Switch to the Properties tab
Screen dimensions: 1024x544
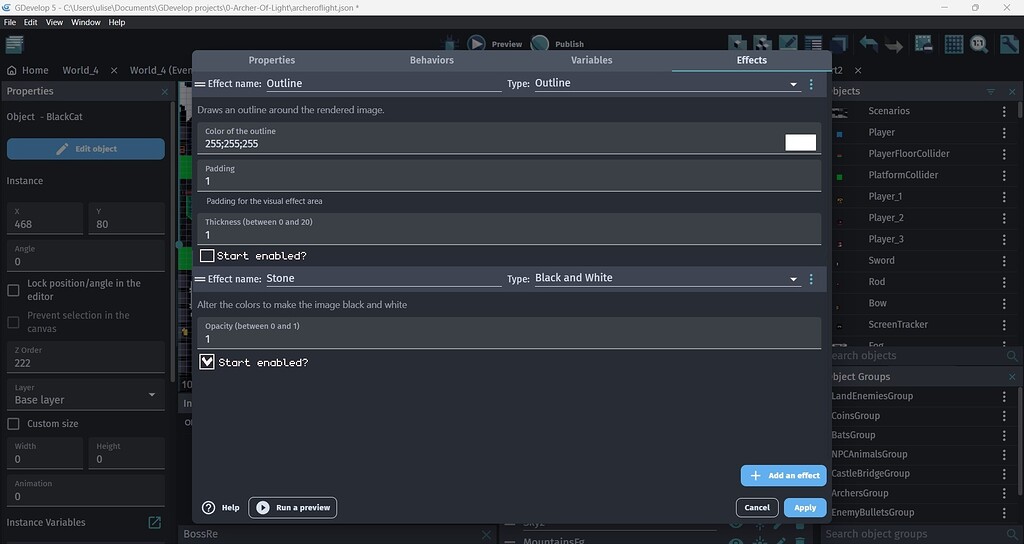272,60
